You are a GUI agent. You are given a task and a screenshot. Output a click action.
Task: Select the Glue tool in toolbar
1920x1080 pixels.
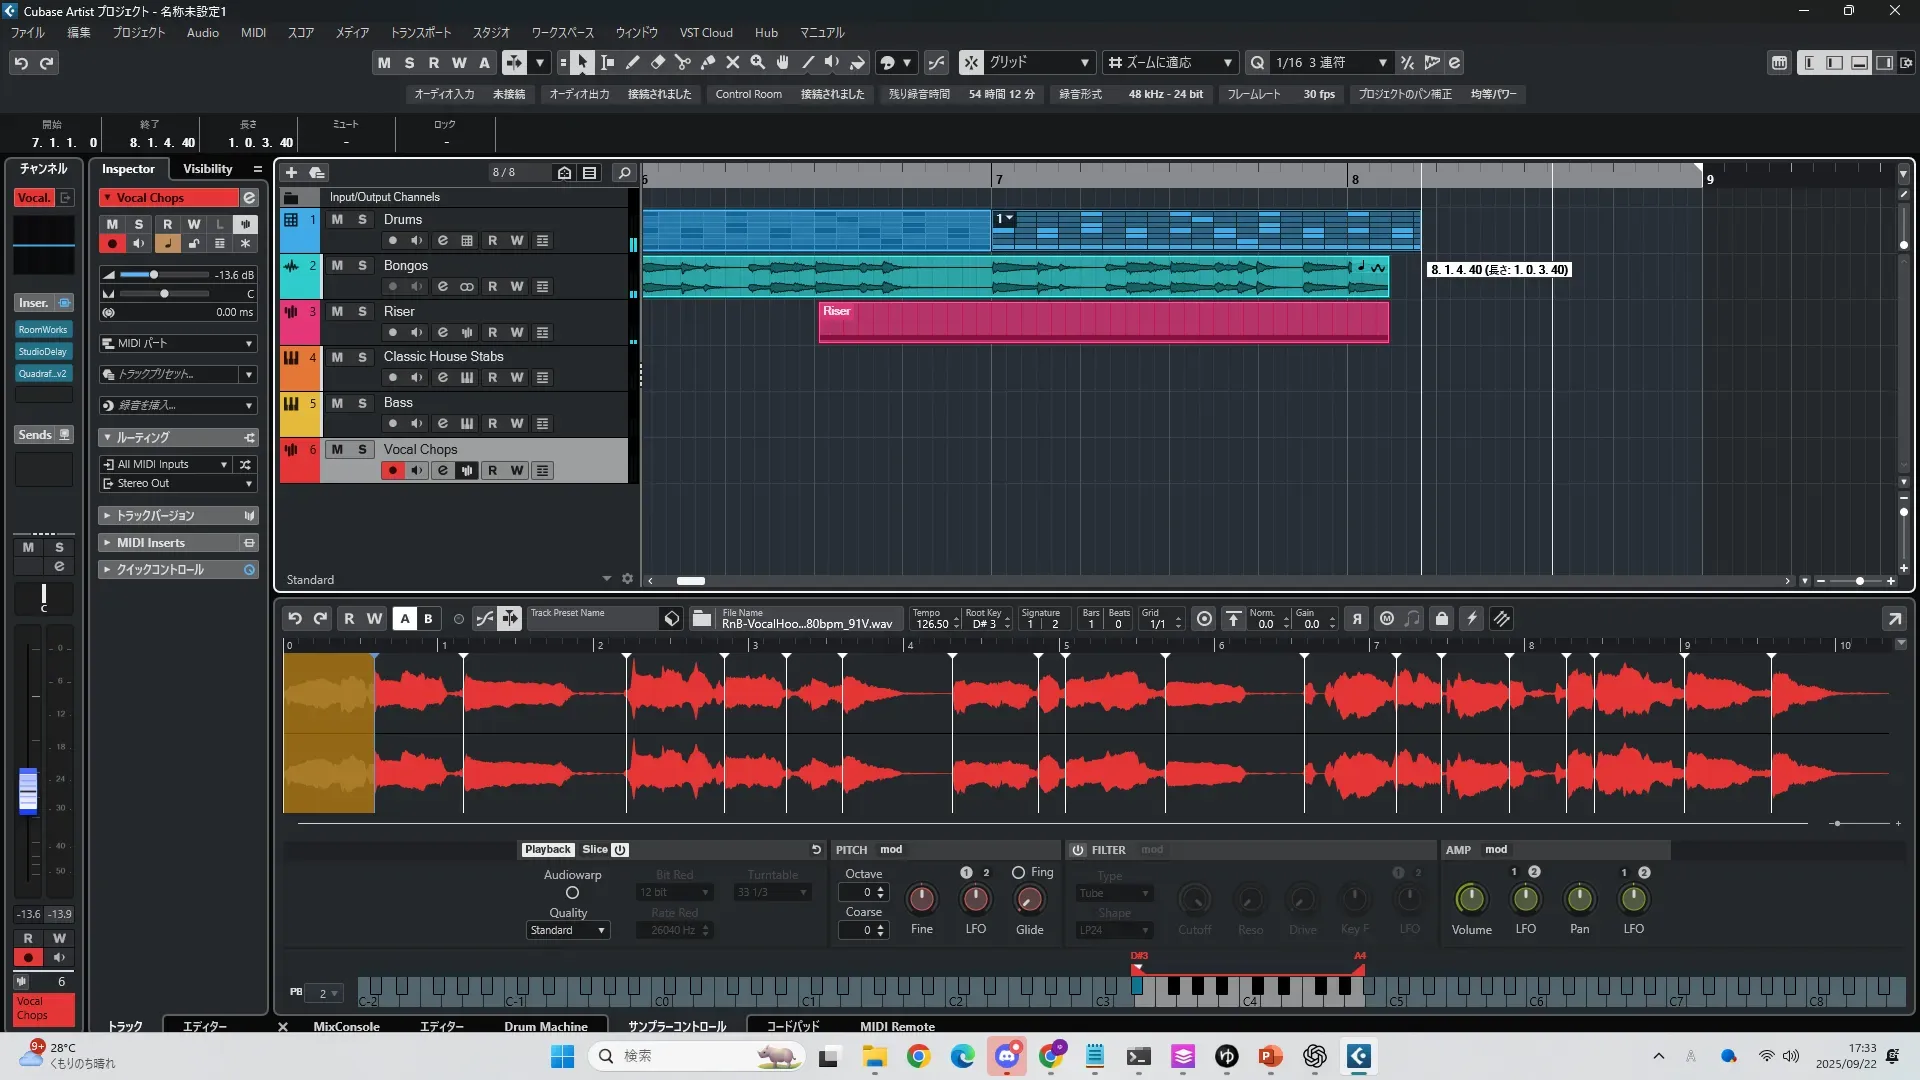[708, 63]
